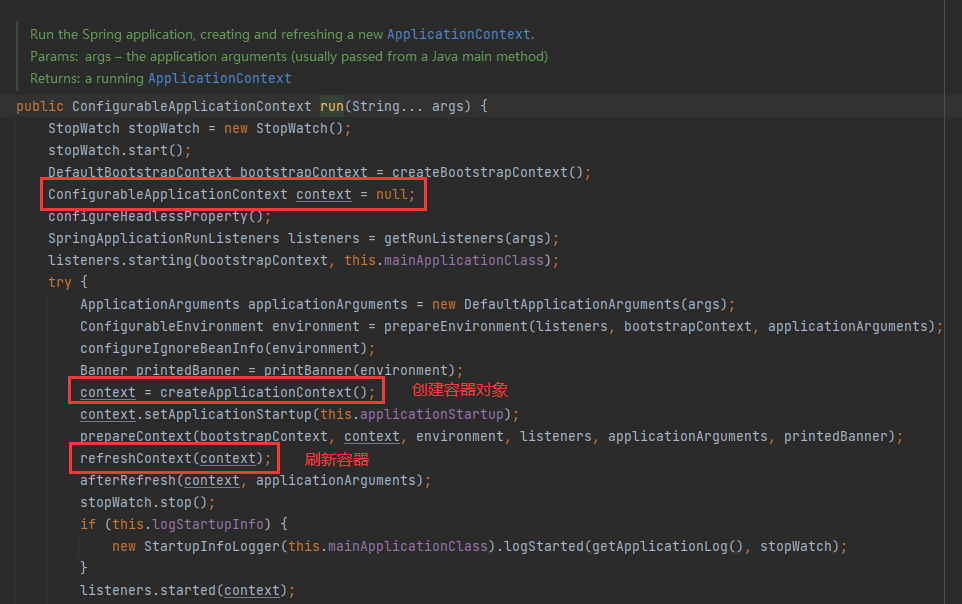Click the StartupInfoLogger class name
The height and width of the screenshot is (604, 962).
coord(212,546)
